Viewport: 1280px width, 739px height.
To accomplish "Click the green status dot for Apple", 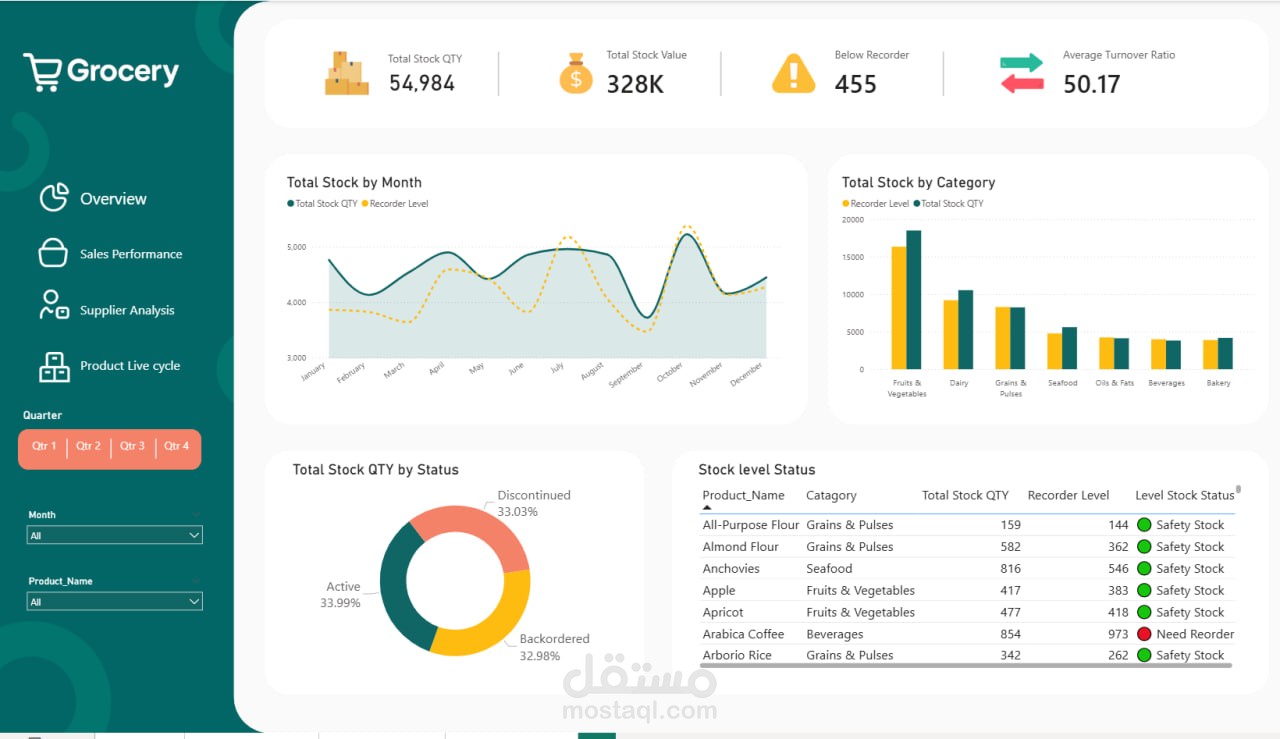I will tap(1144, 591).
